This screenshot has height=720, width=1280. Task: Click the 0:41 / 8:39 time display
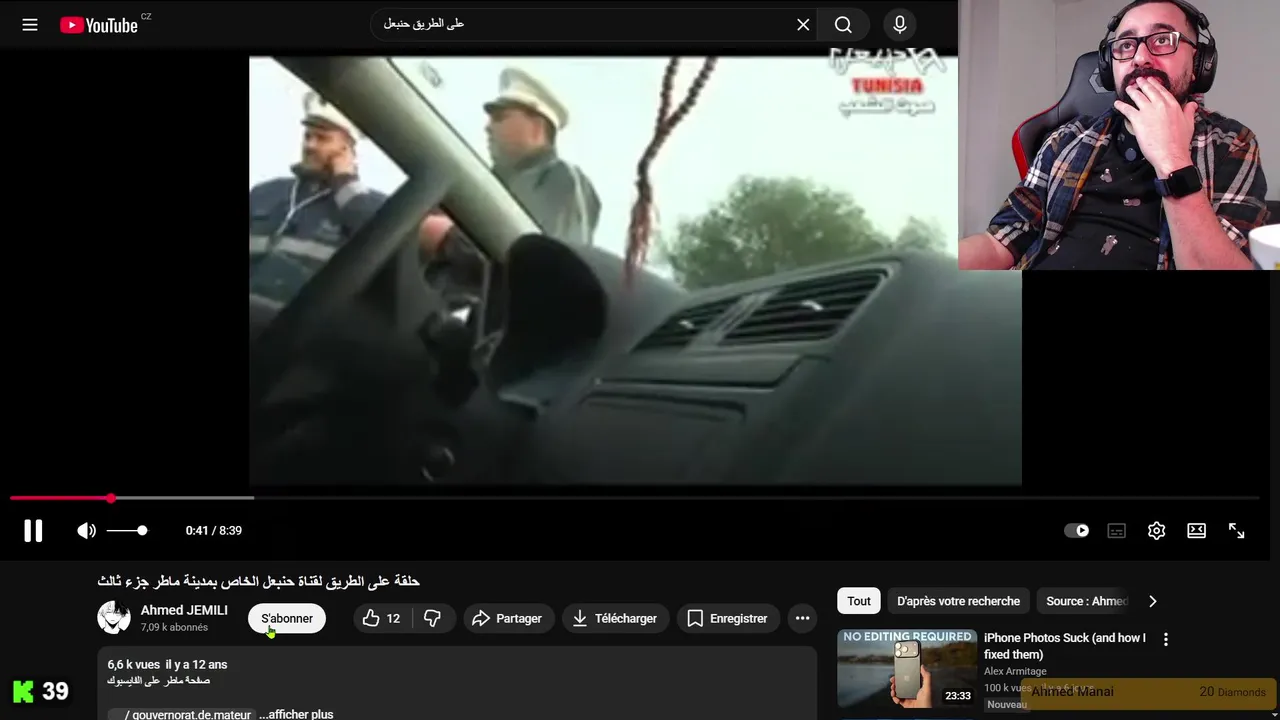[213, 531]
